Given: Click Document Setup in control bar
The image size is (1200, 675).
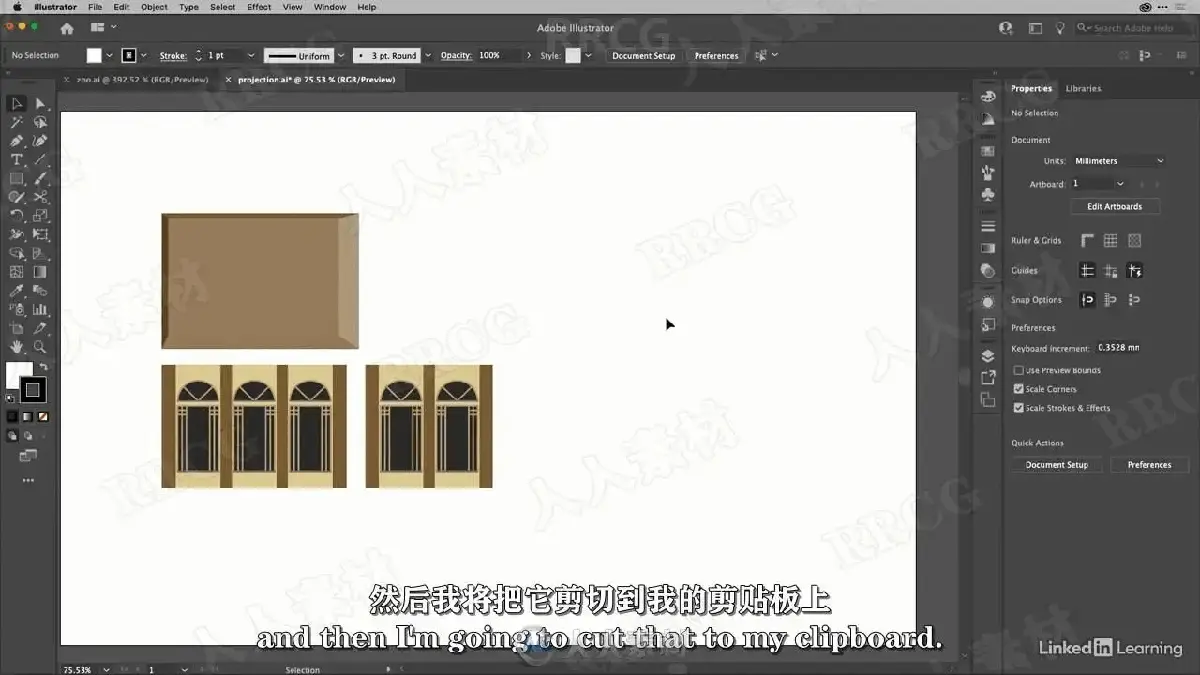Looking at the screenshot, I should point(644,56).
